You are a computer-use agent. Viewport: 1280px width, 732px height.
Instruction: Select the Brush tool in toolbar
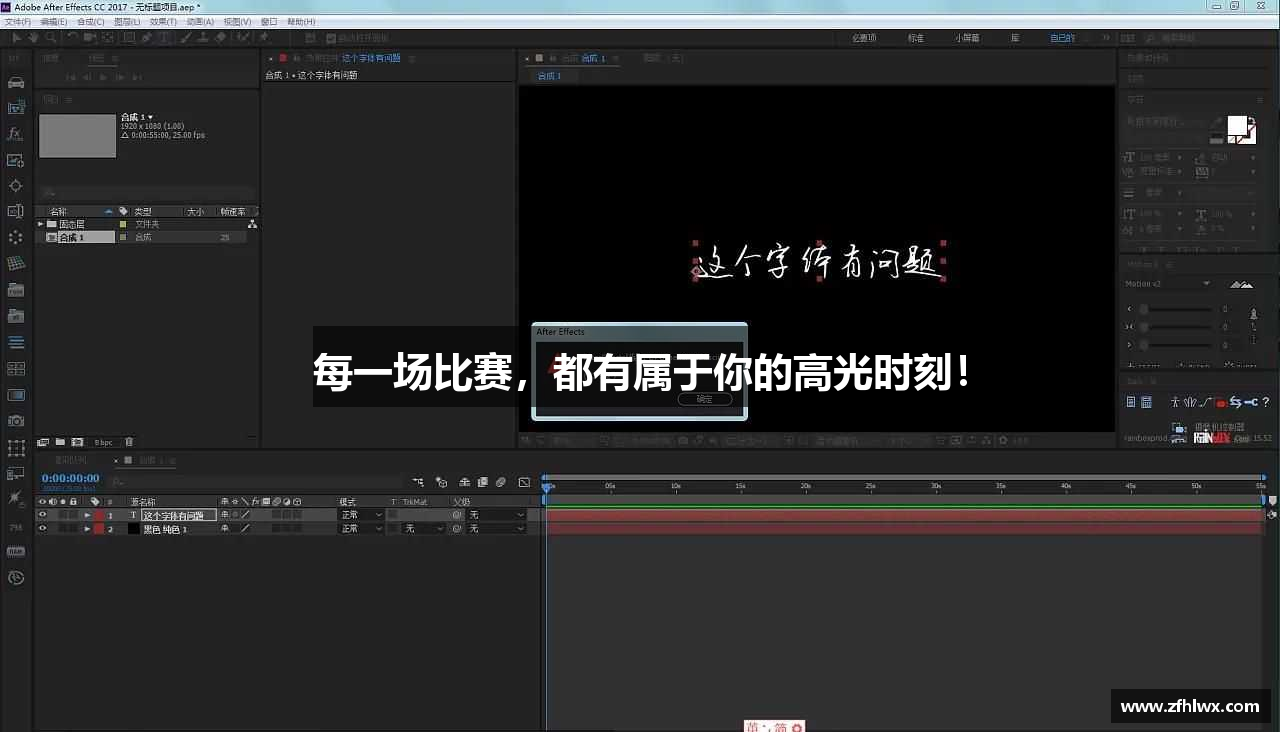(187, 38)
